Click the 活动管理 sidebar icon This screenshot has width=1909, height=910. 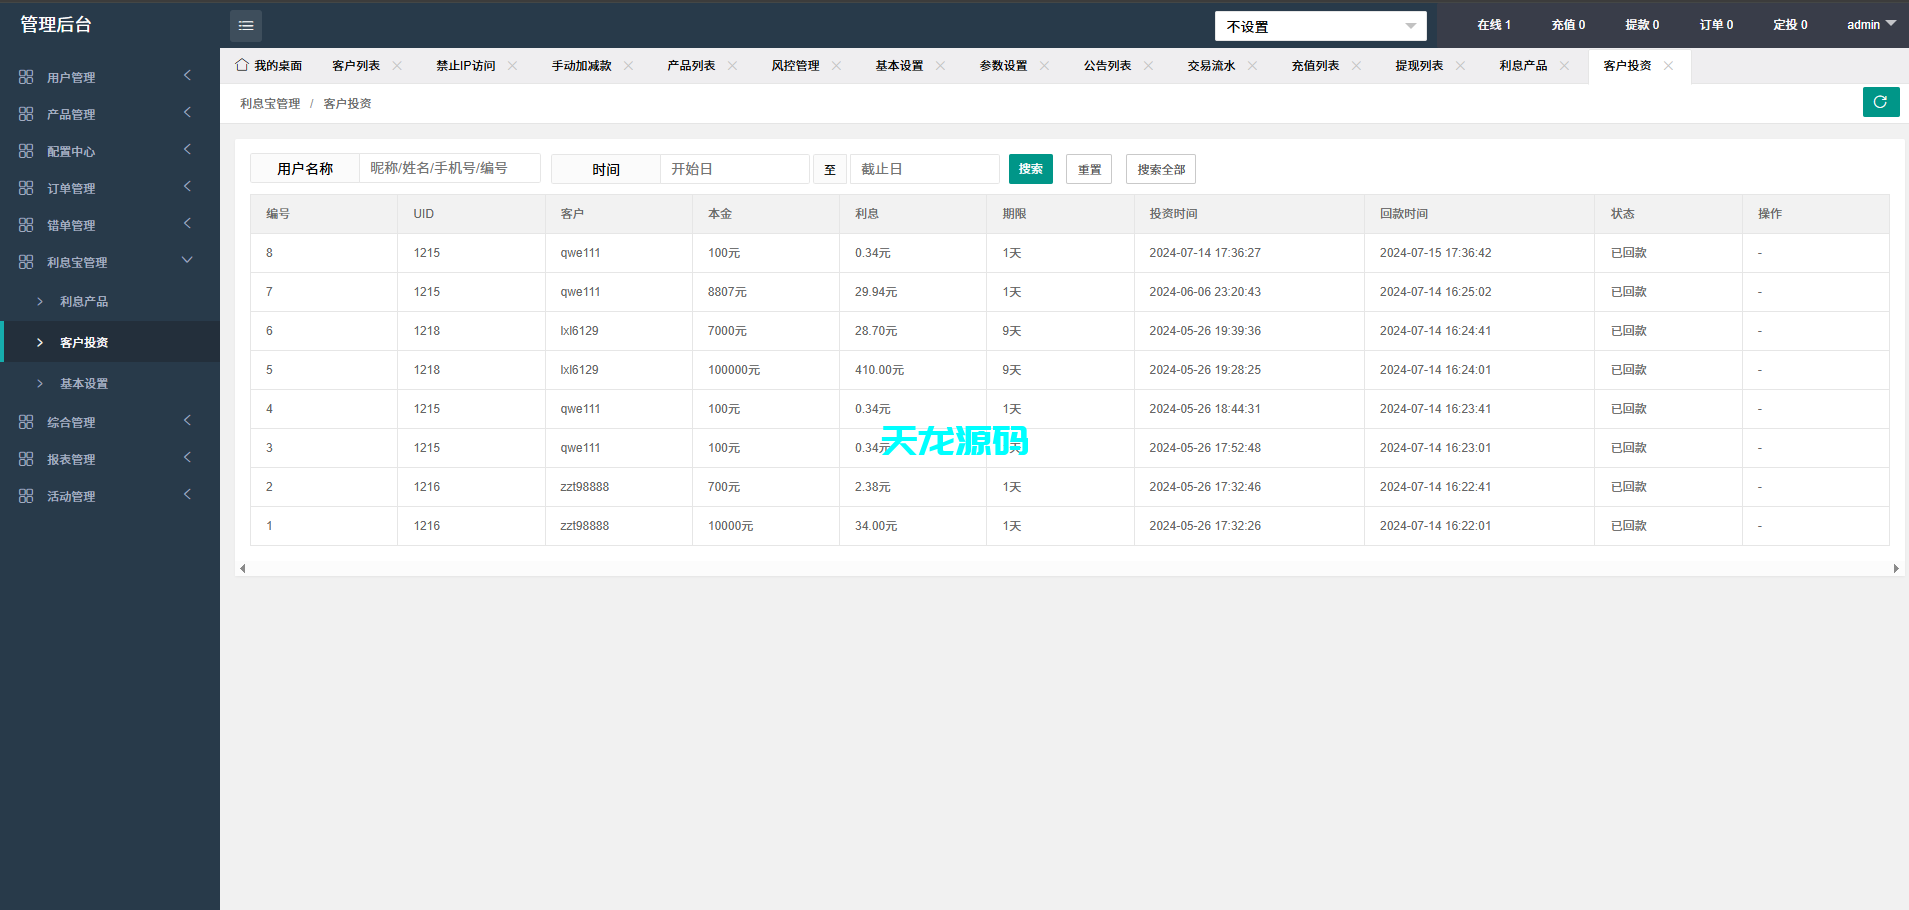(26, 495)
